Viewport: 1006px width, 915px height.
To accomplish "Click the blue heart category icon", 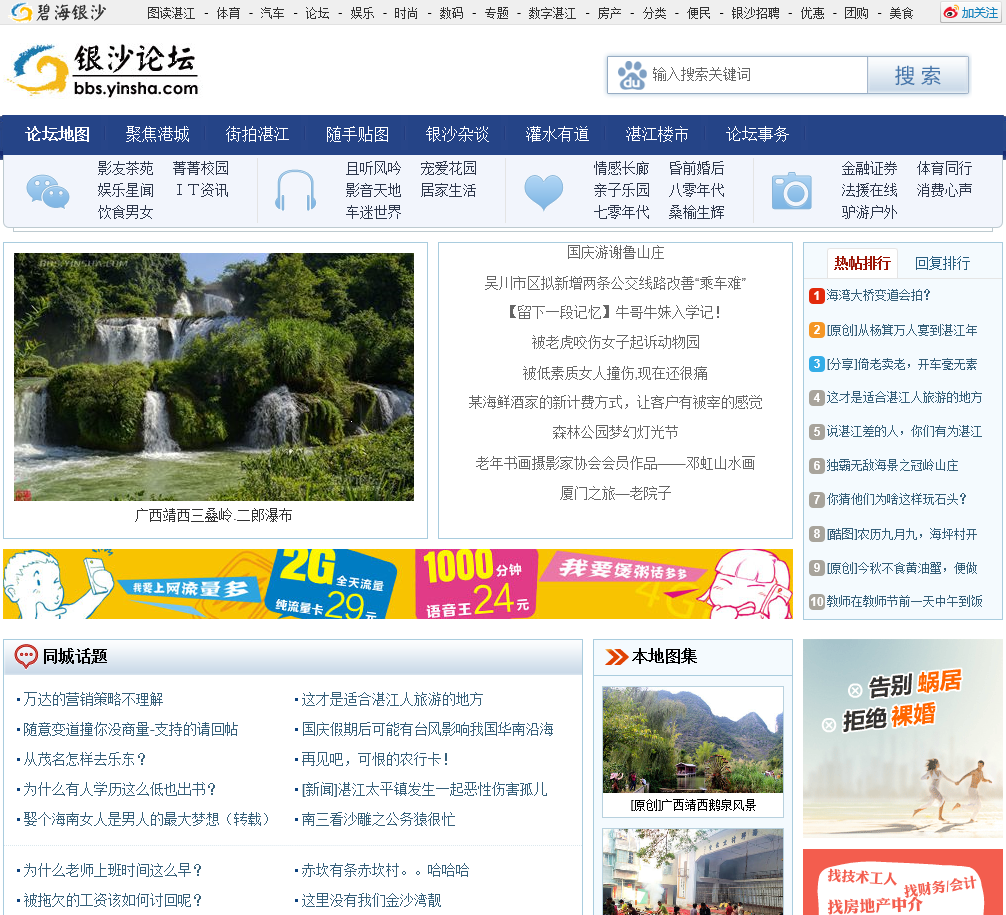I will pyautogui.click(x=543, y=192).
